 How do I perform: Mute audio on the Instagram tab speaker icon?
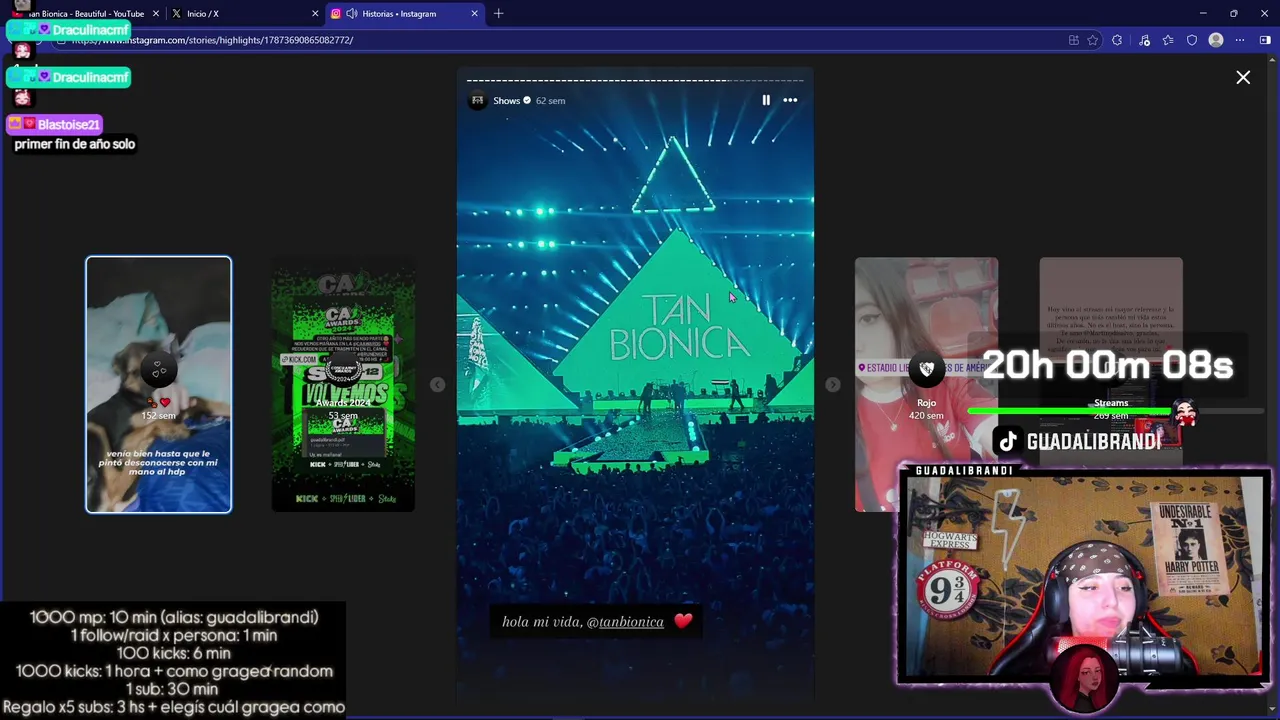[351, 14]
